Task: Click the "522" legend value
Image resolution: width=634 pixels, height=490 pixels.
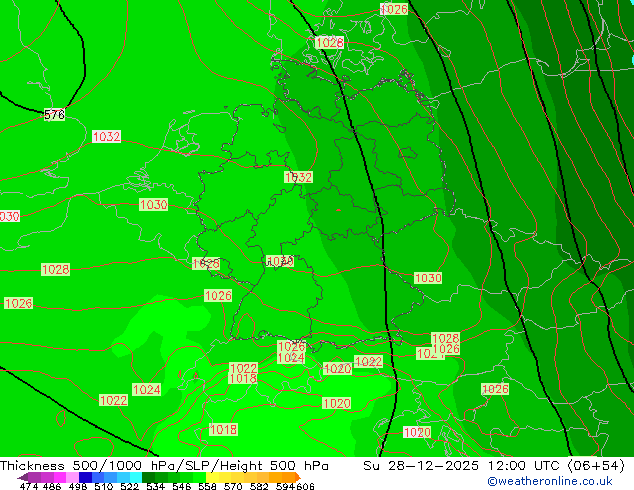Action: 129,486
